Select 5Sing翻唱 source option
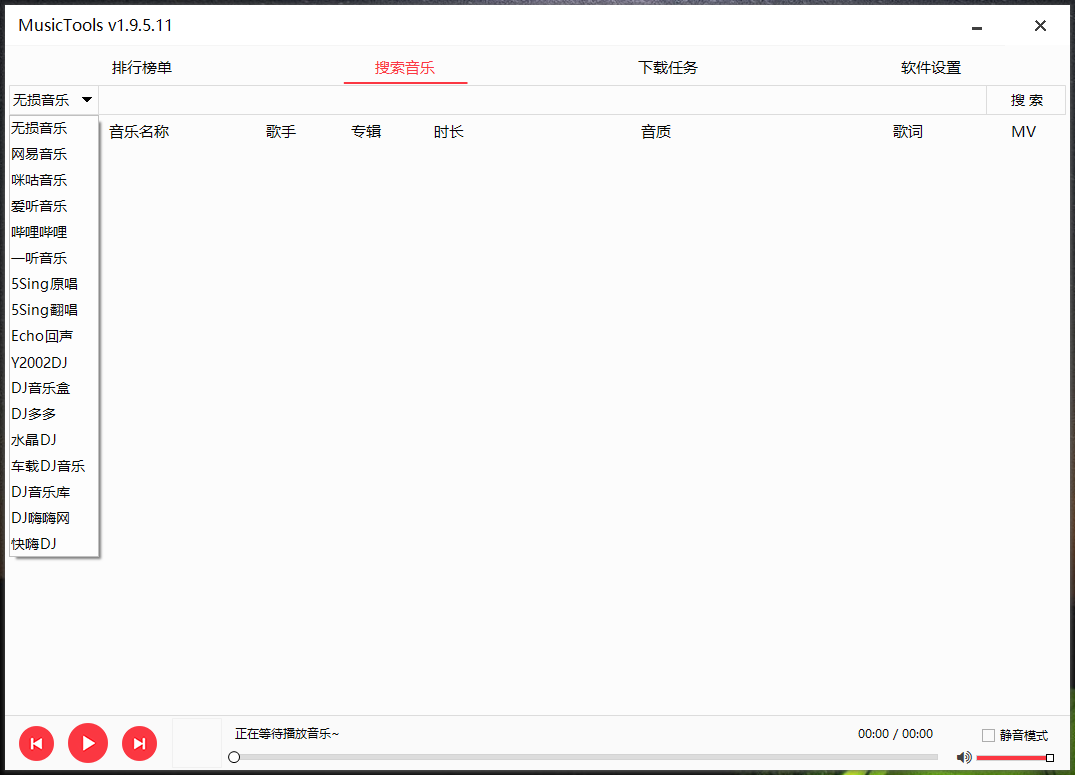The width and height of the screenshot is (1075, 775). point(54,310)
